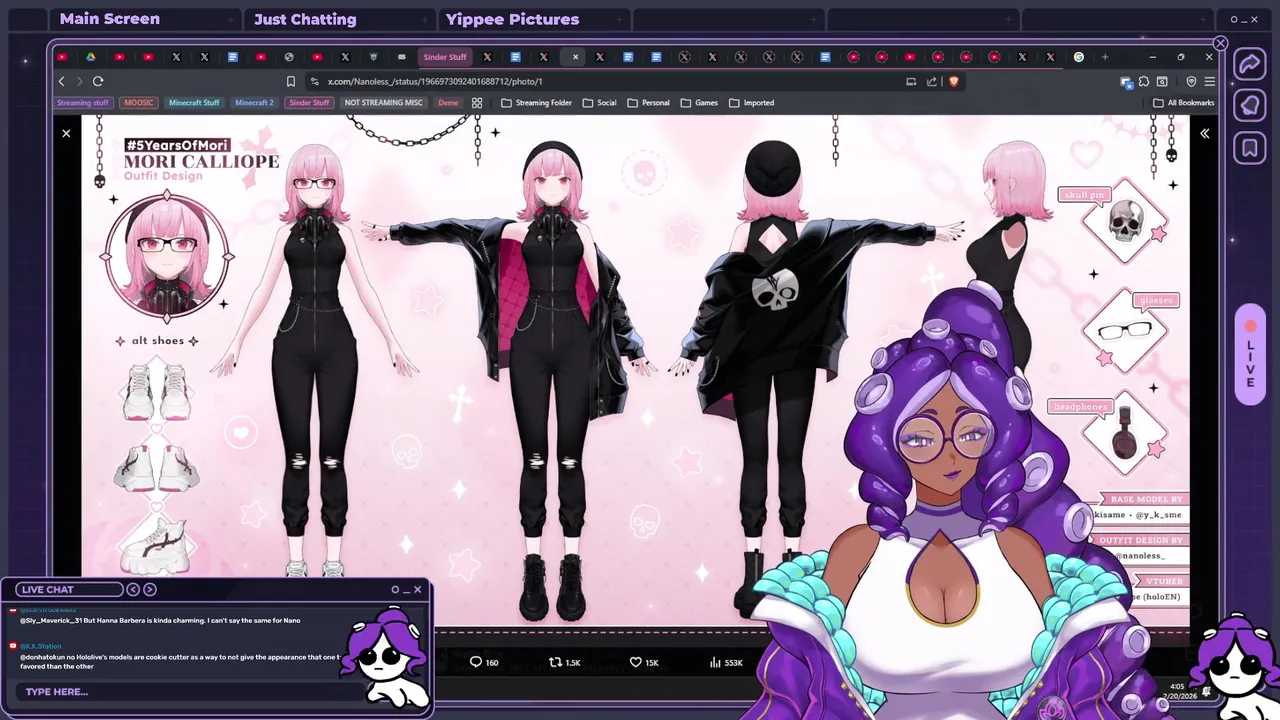
Task: Collapse the tweet sidebar with double chevron
Action: coord(1204,133)
